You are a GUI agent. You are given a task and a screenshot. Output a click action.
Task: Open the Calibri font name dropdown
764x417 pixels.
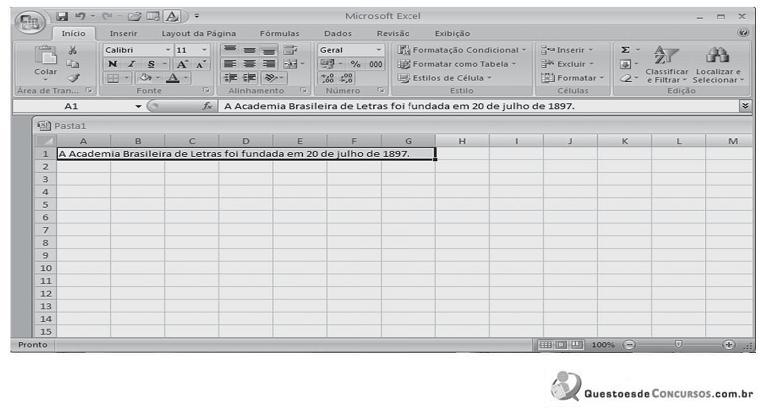click(167, 49)
